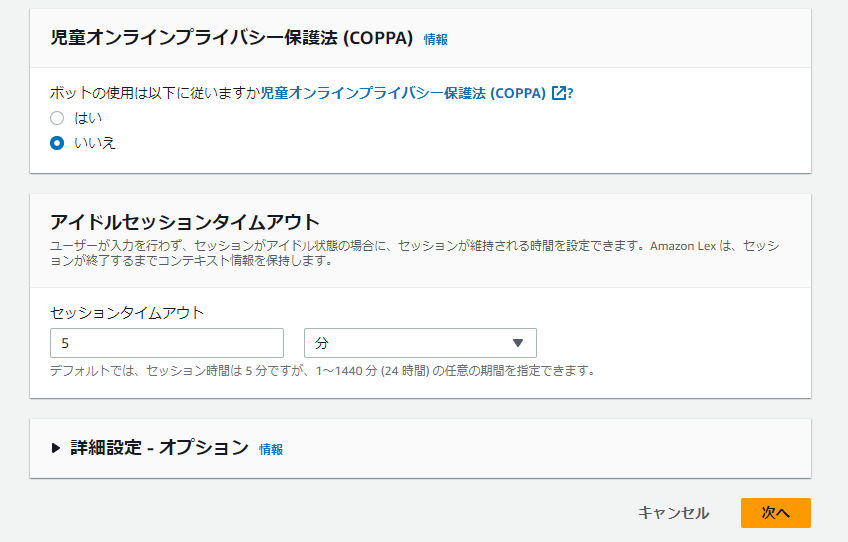Click the 児童オンラインプライバシー保護法 (COPPA) section heading
Screen dimensions: 848x542
231,38
